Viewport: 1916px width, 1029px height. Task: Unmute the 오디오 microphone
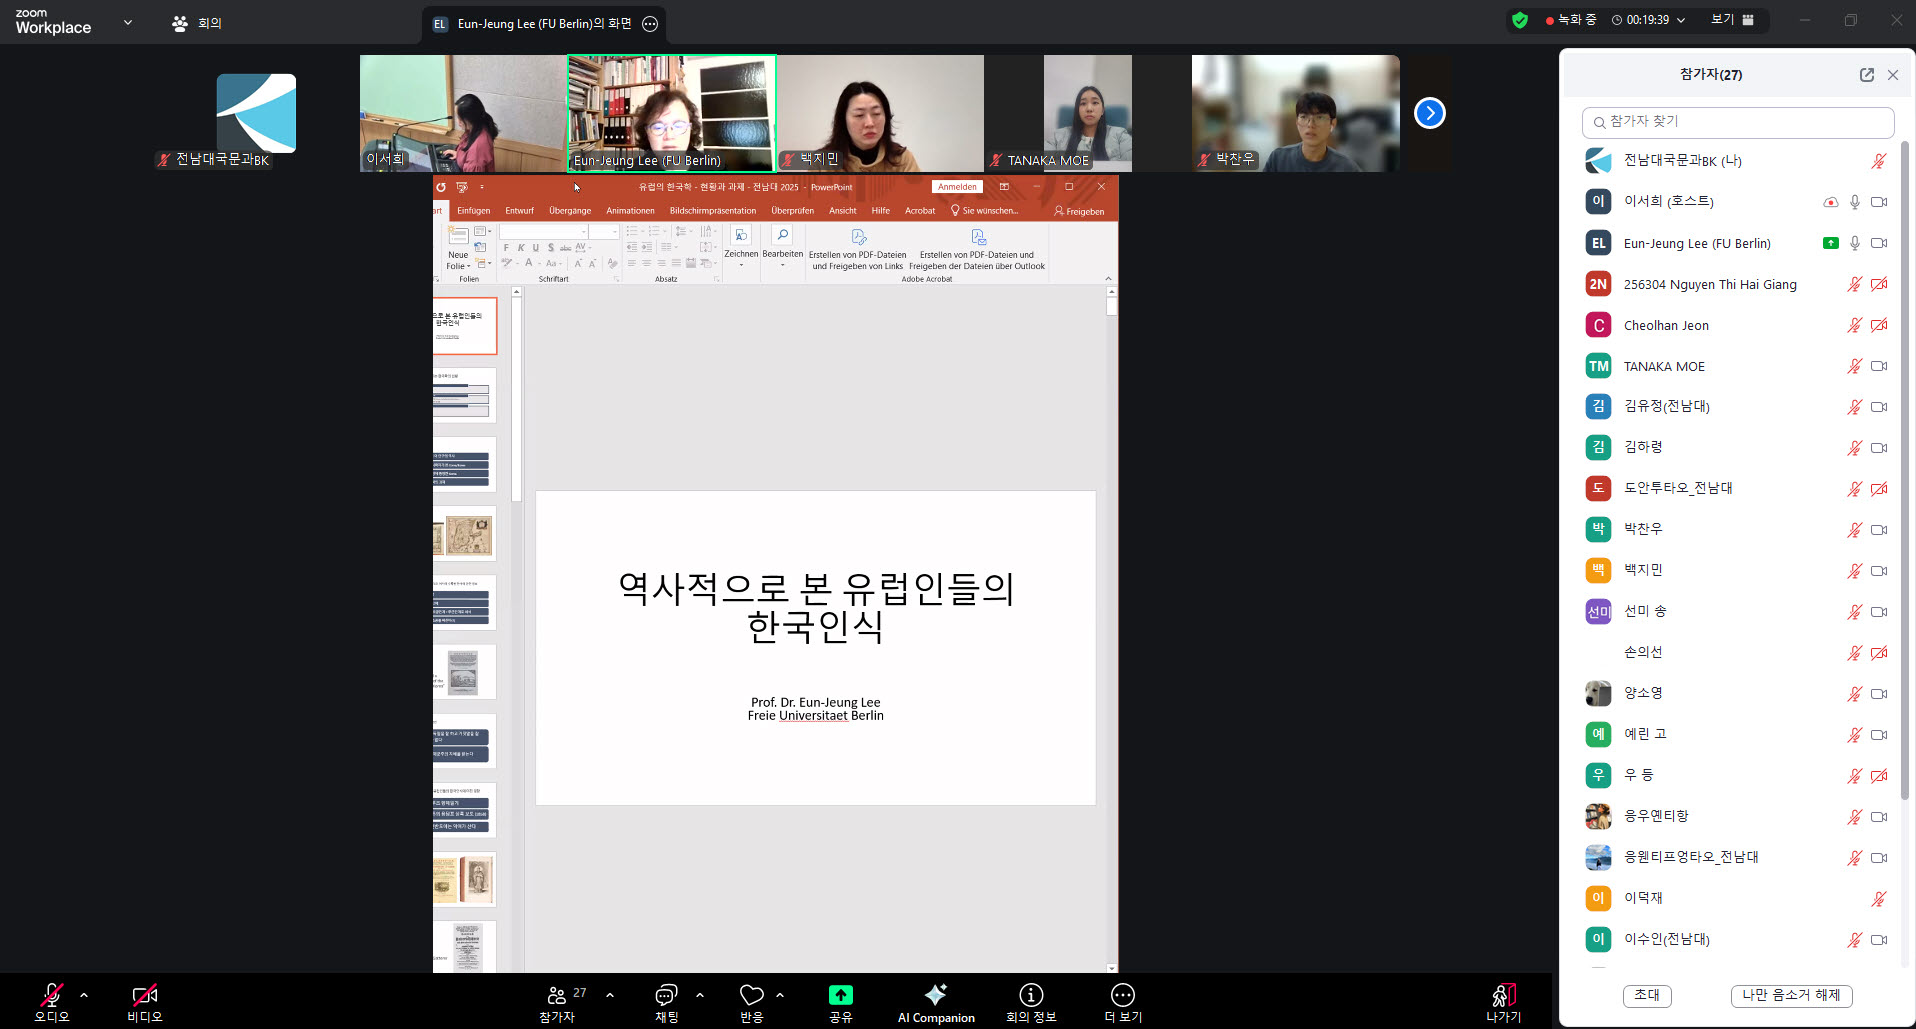tap(50, 995)
